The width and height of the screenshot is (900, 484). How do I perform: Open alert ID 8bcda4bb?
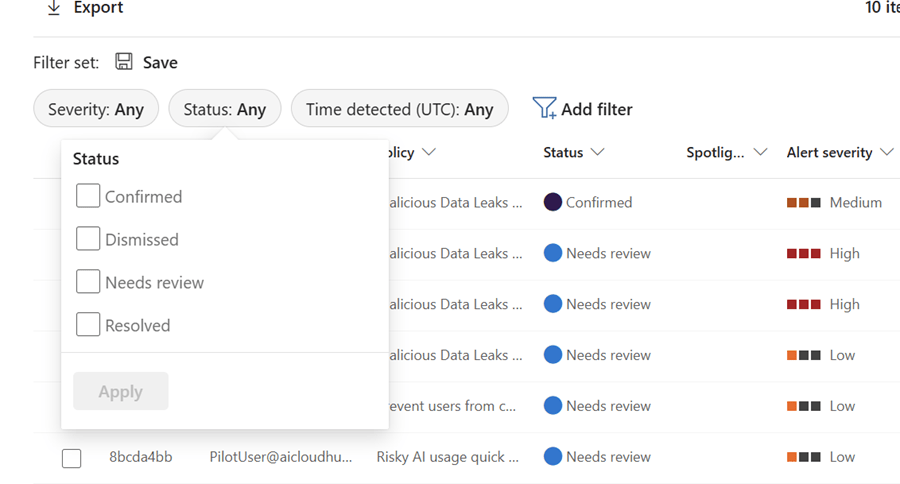point(140,457)
